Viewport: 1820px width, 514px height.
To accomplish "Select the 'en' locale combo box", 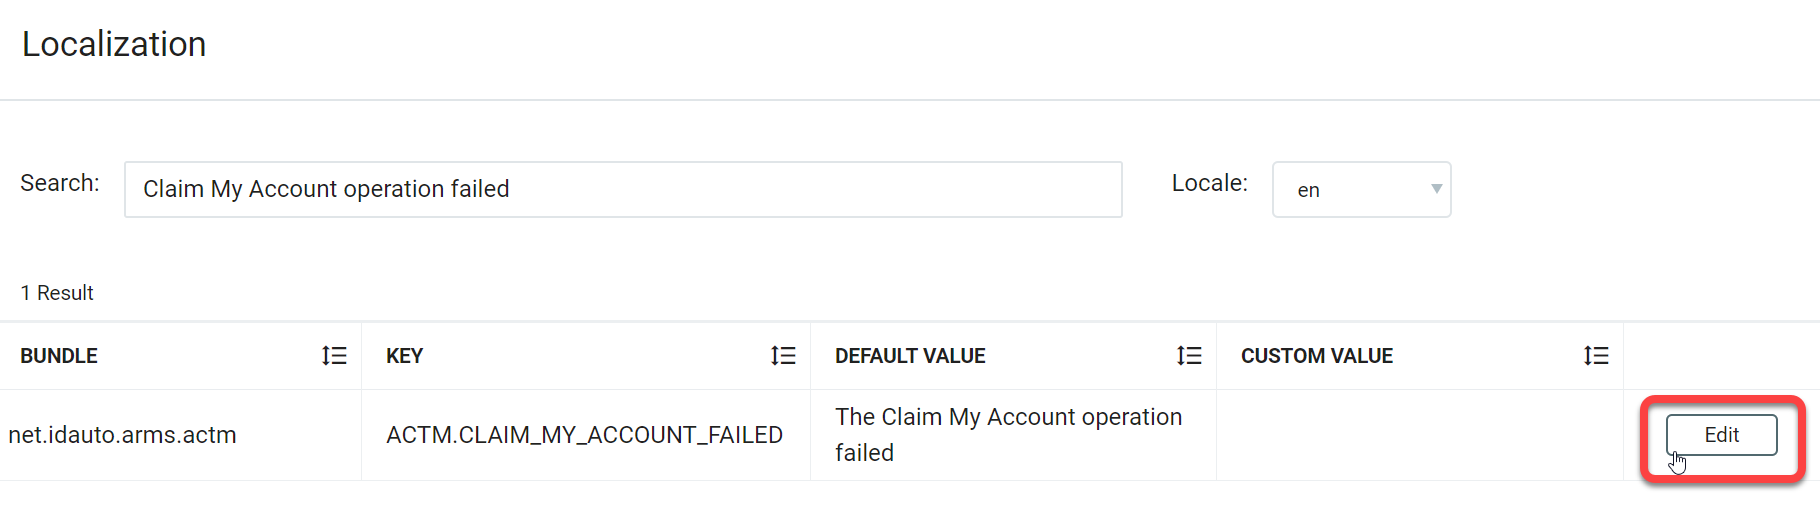I will click(1361, 189).
